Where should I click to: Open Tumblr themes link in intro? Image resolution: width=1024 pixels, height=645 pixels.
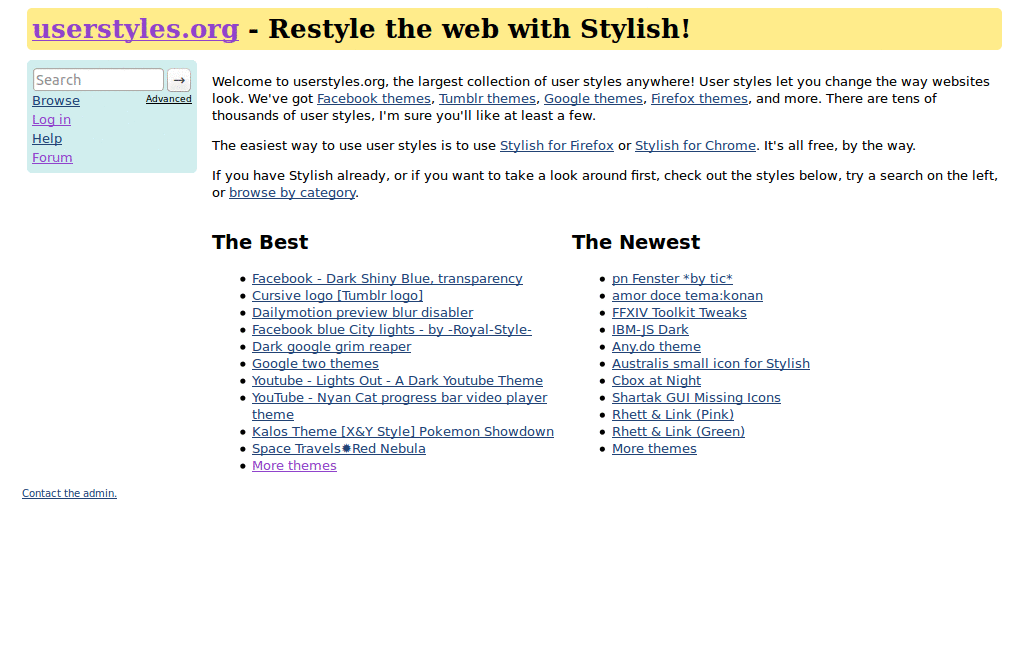(x=487, y=99)
